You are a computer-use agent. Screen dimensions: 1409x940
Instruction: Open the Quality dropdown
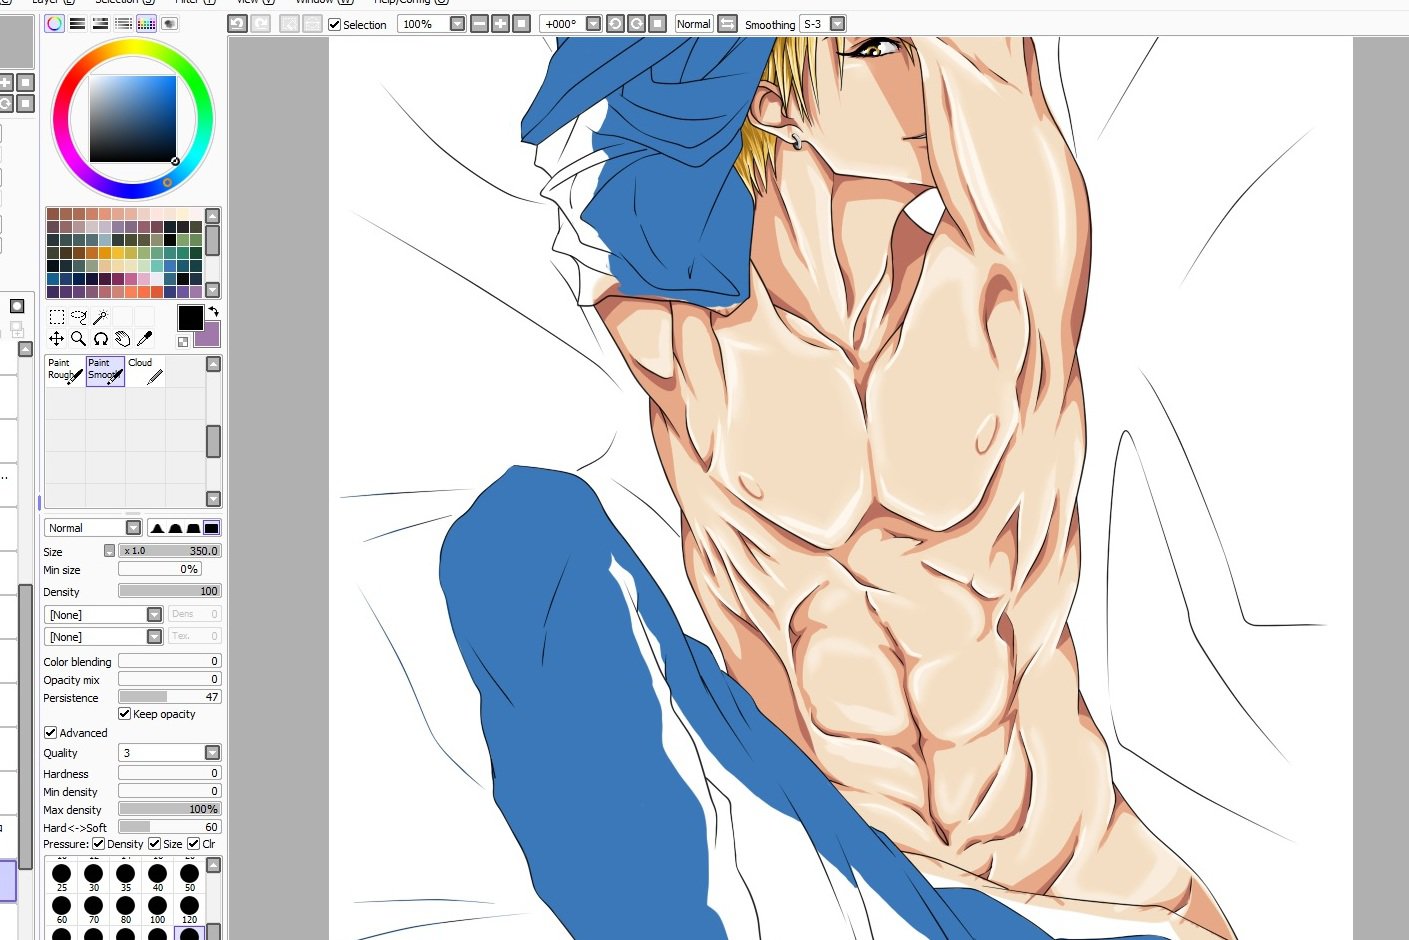[212, 752]
